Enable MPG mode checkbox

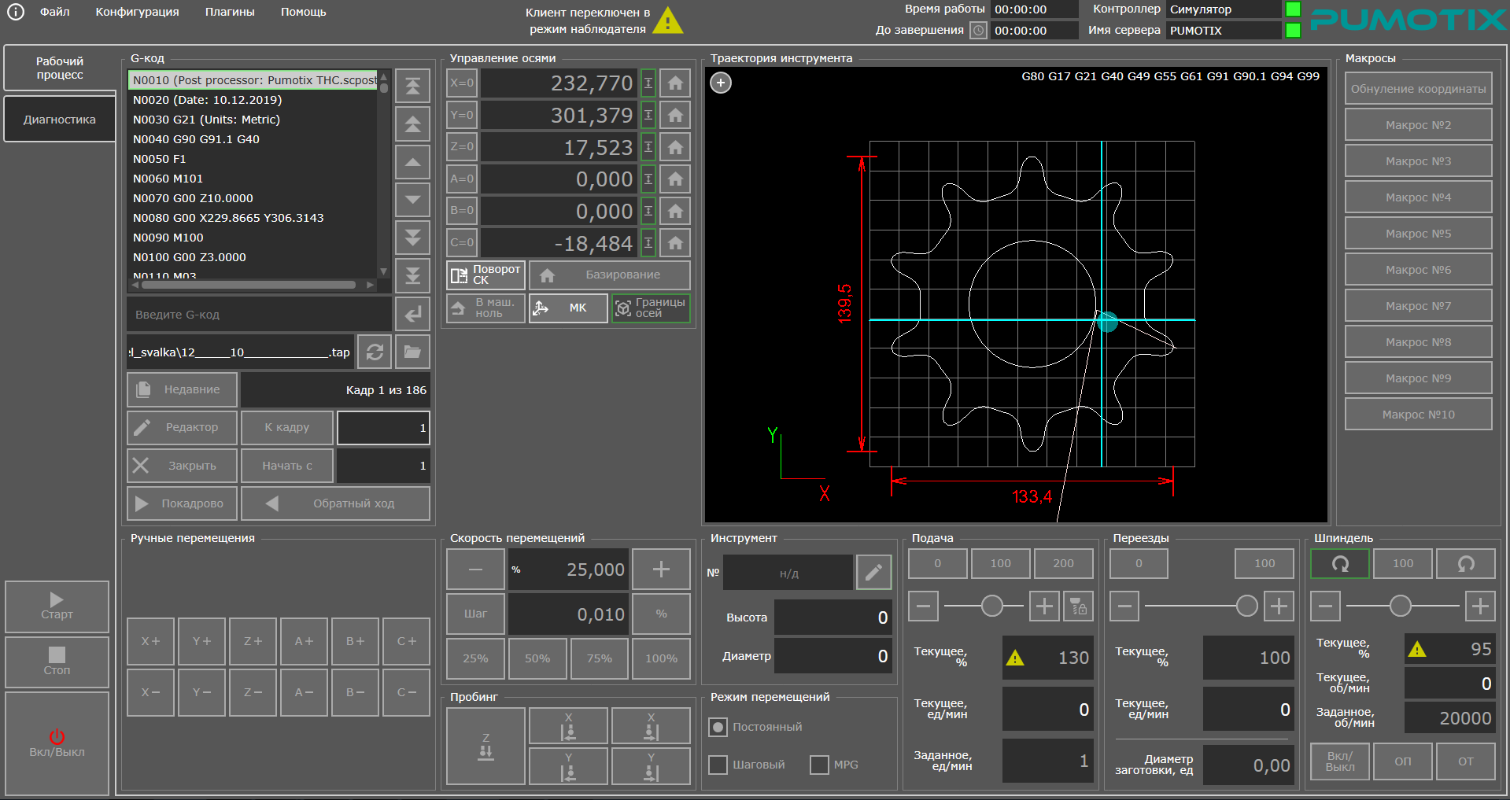pyautogui.click(x=819, y=765)
